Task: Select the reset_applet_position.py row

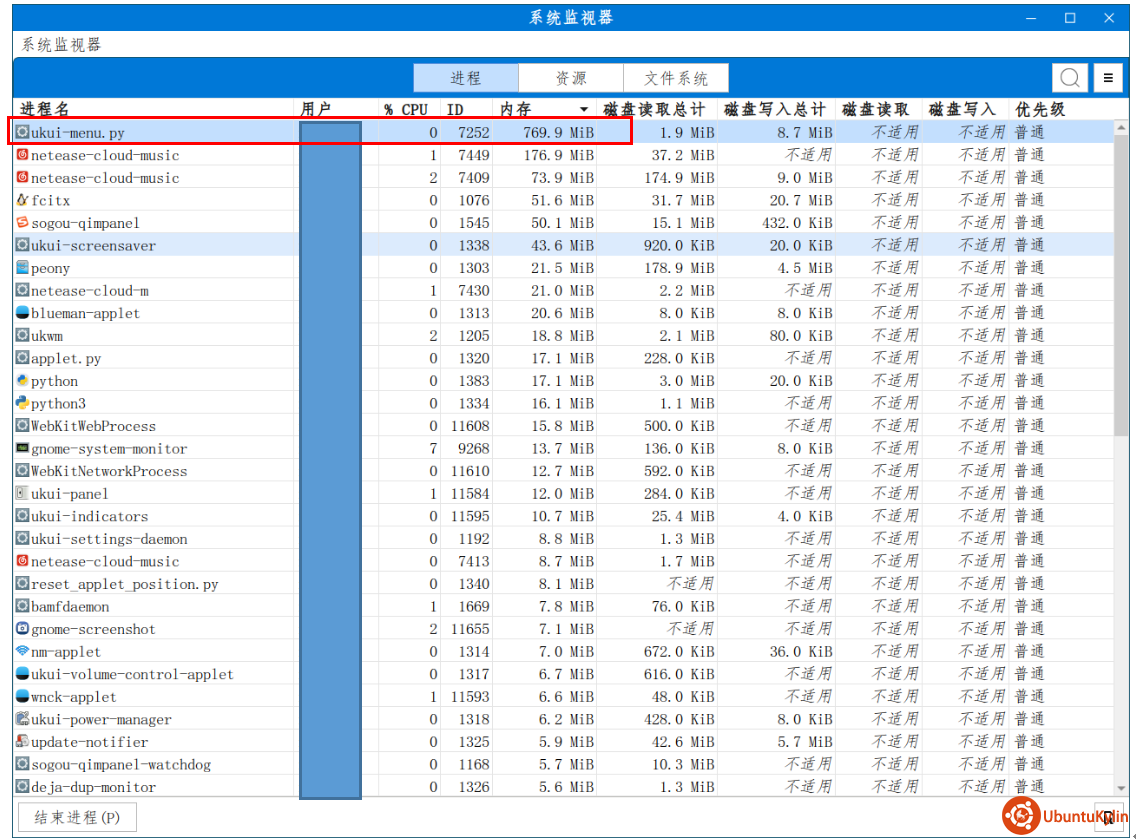Action: pos(564,583)
